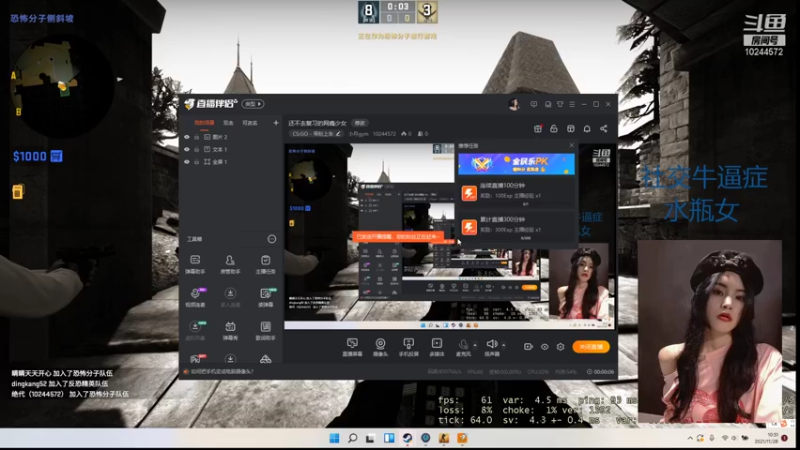The image size is (800, 450).
Task: Click the pill button beside 直播伴侣 logo
Action: tap(253, 104)
